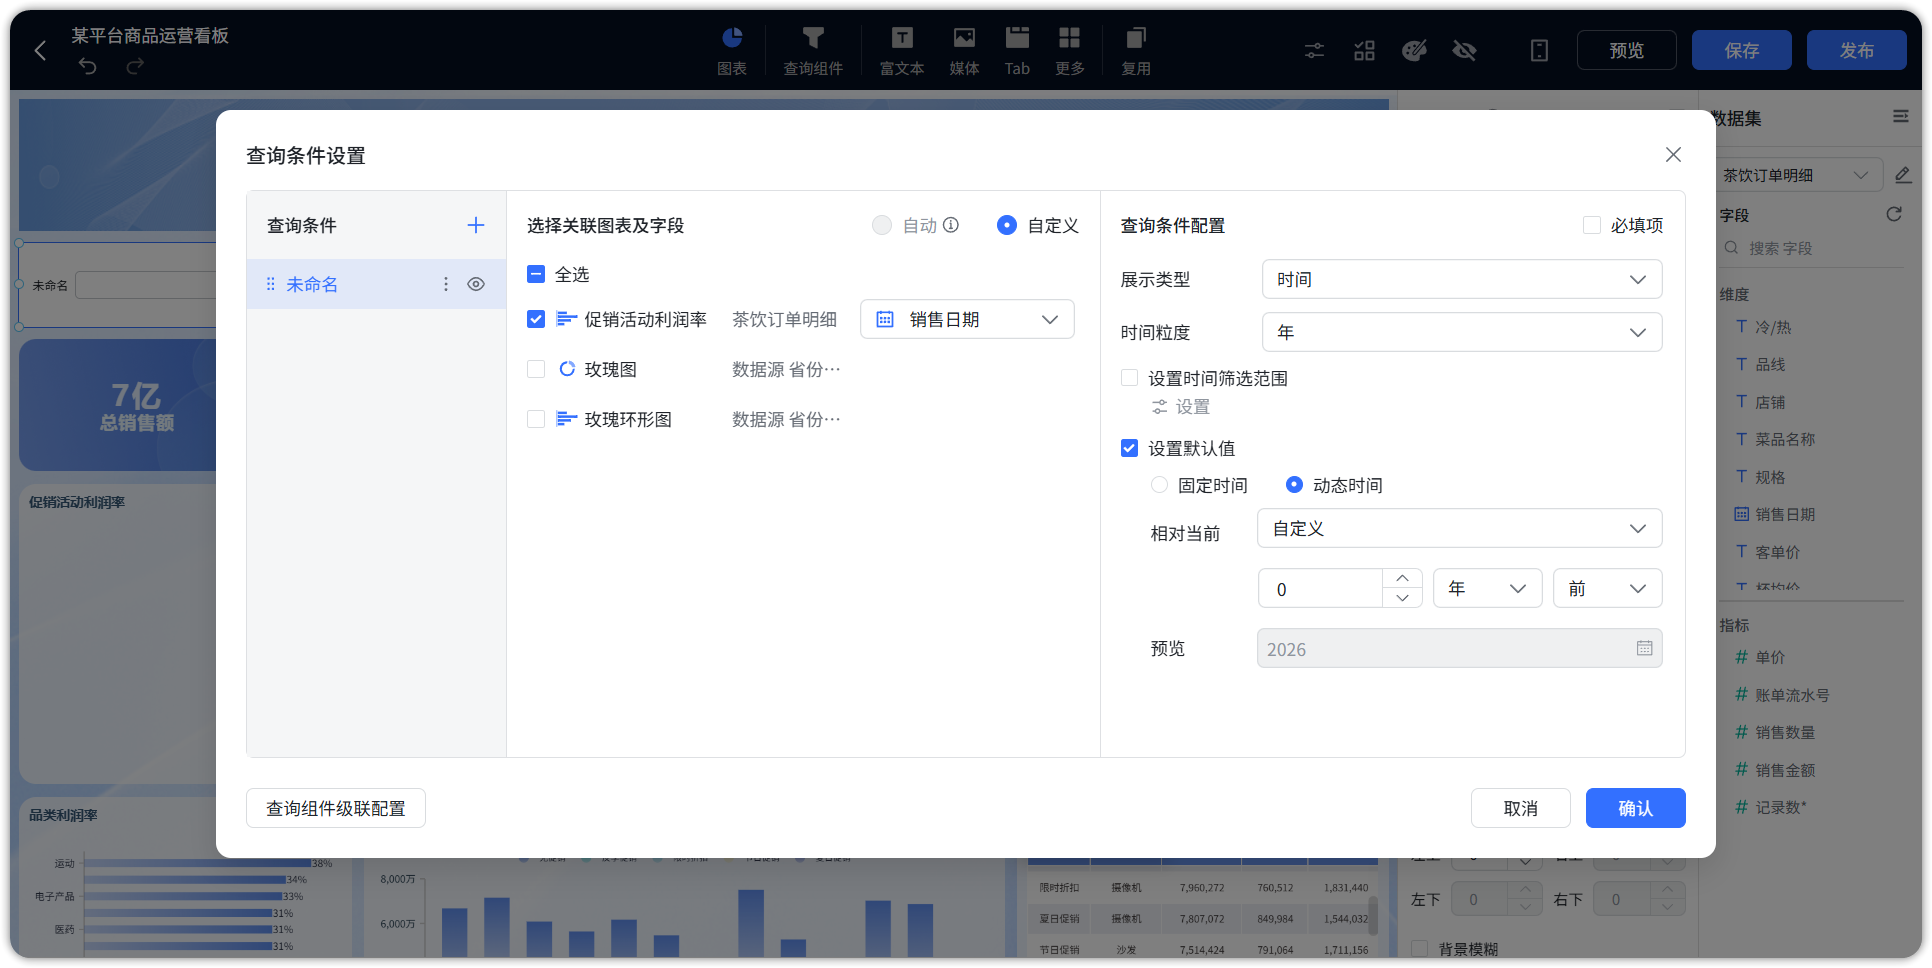Click the 查询组件级联配置 button
This screenshot has height=968, width=1932.
[336, 808]
